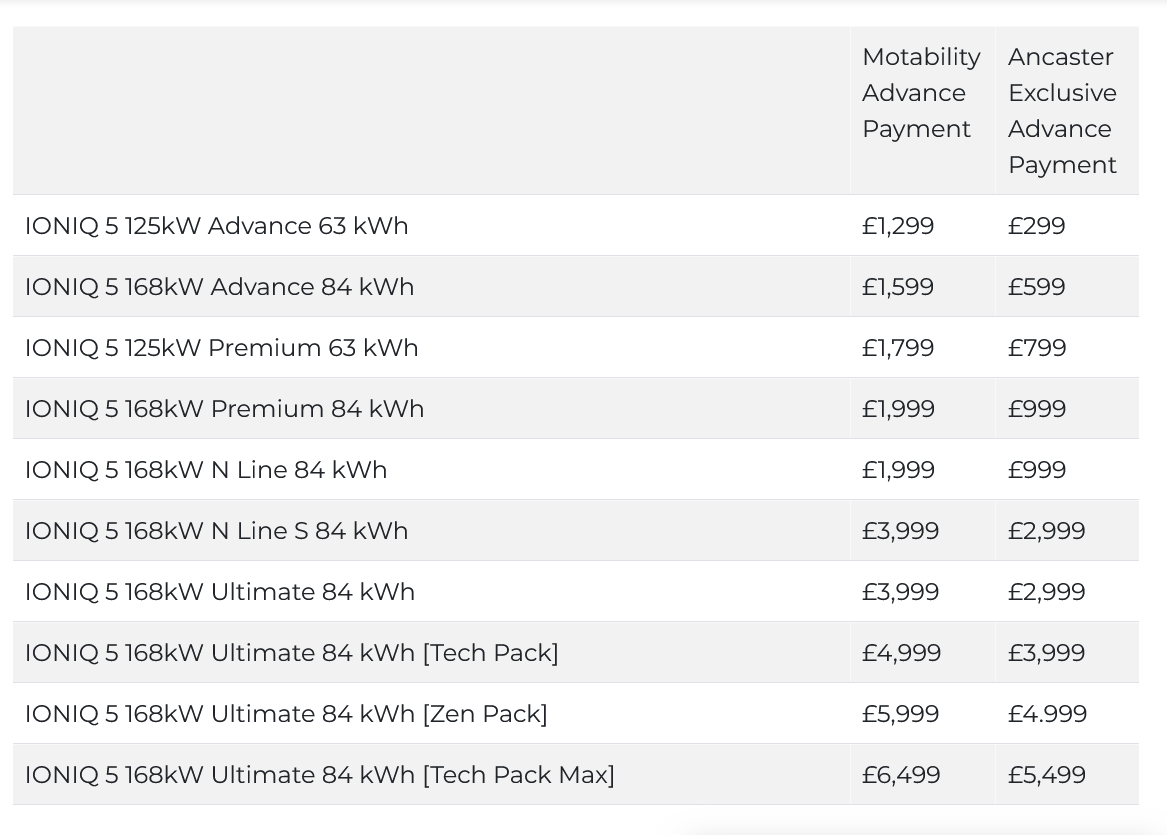
Task: Click the £5,499 Ancaster exclusive price
Action: click(1047, 775)
